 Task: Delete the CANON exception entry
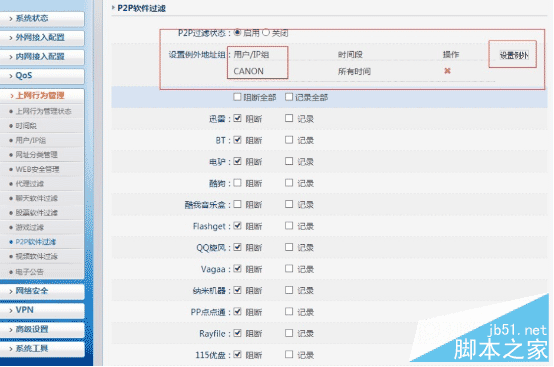[447, 71]
